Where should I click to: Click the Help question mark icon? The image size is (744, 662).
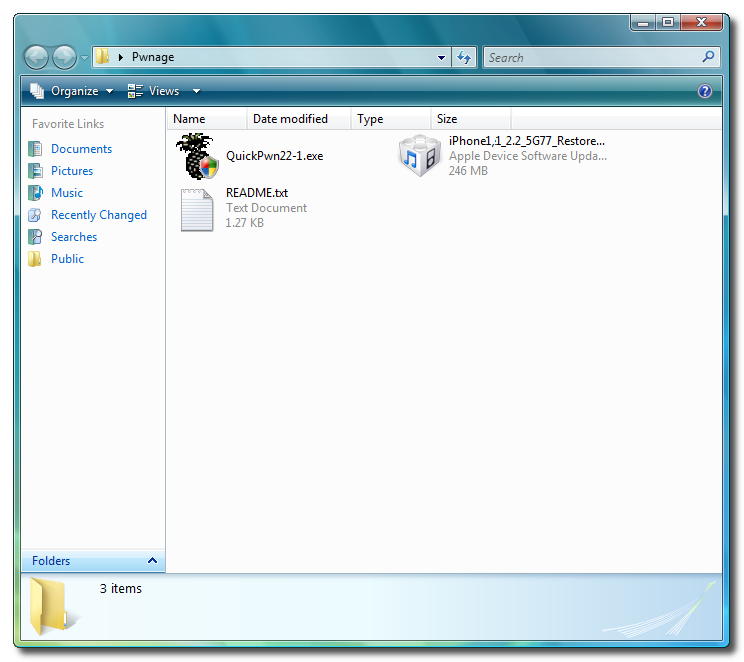tap(705, 91)
